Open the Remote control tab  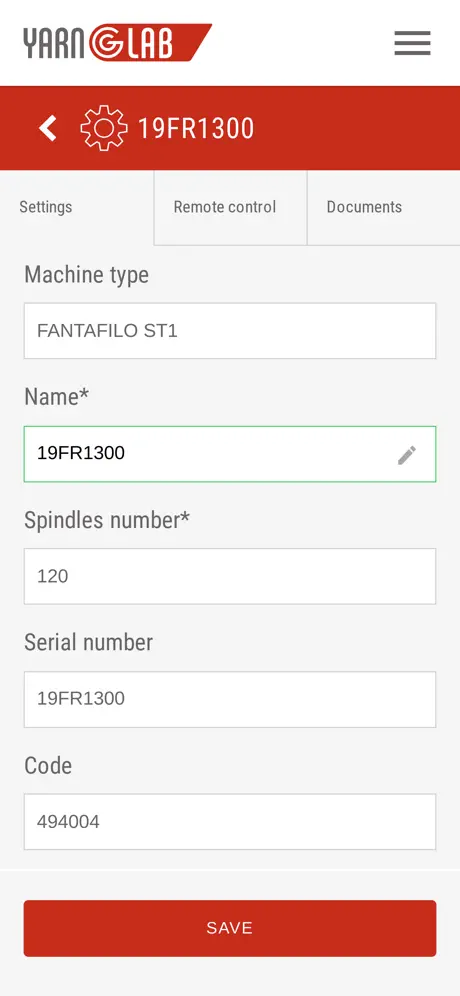coord(225,207)
